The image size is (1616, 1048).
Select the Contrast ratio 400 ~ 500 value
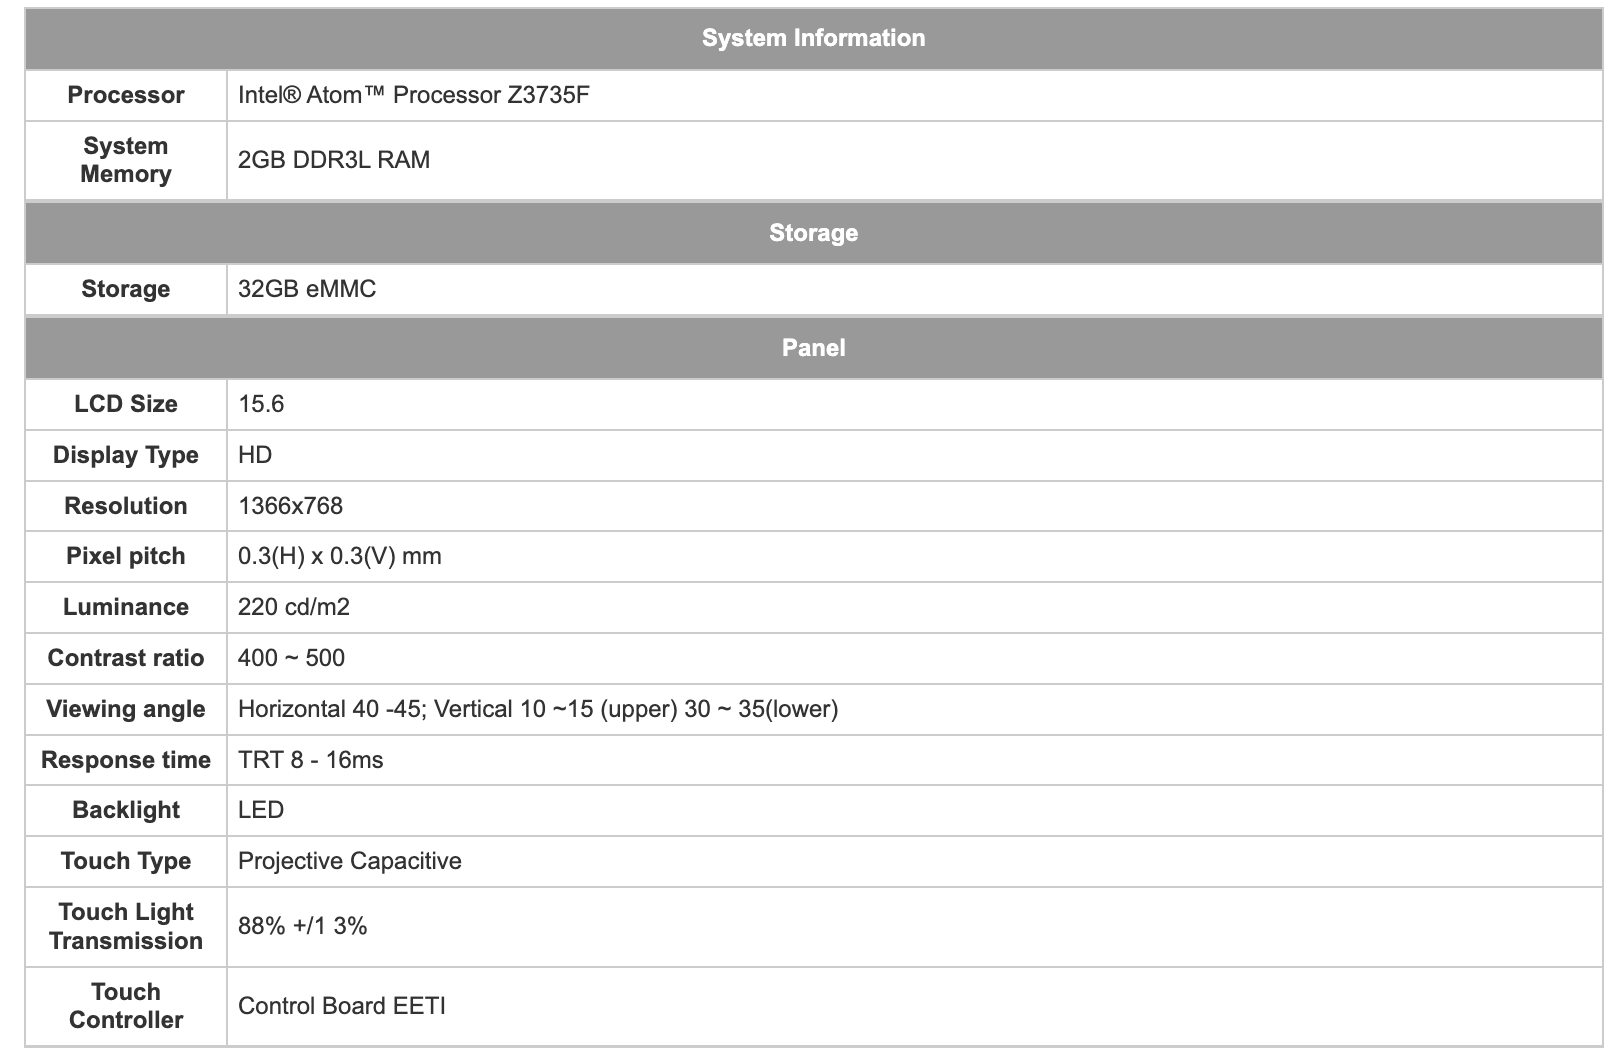click(291, 658)
